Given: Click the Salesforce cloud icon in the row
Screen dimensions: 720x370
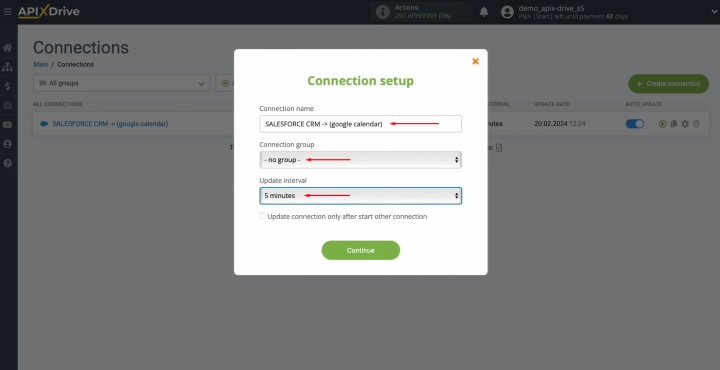Looking at the screenshot, I should [x=44, y=124].
